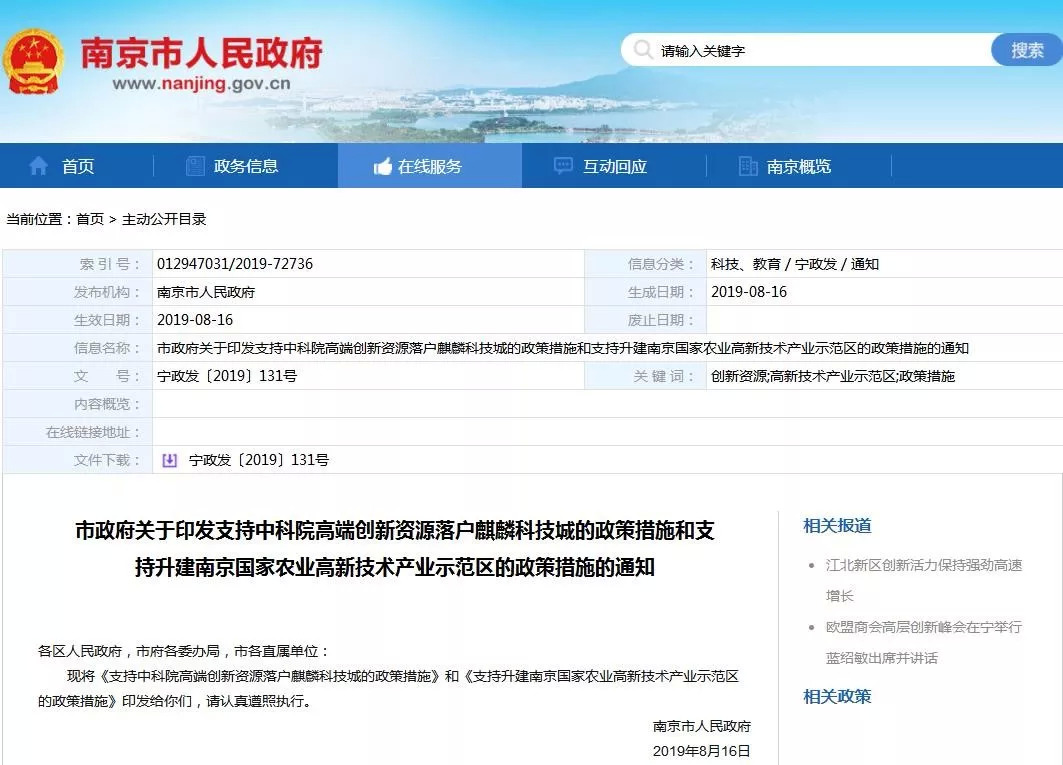Image resolution: width=1063 pixels, height=765 pixels.
Task: Click the www.nanjing.gov.cn site address
Action: click(x=201, y=84)
